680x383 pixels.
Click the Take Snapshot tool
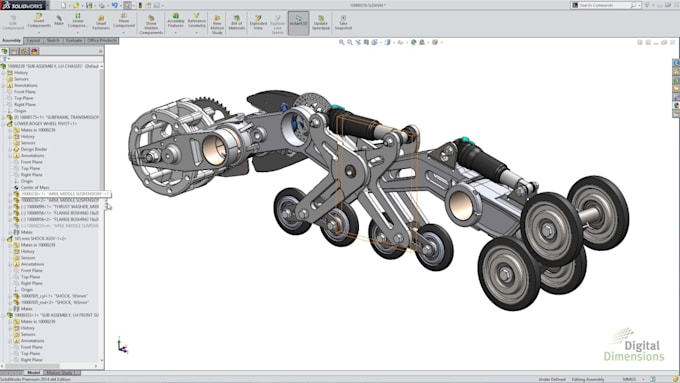pos(343,23)
